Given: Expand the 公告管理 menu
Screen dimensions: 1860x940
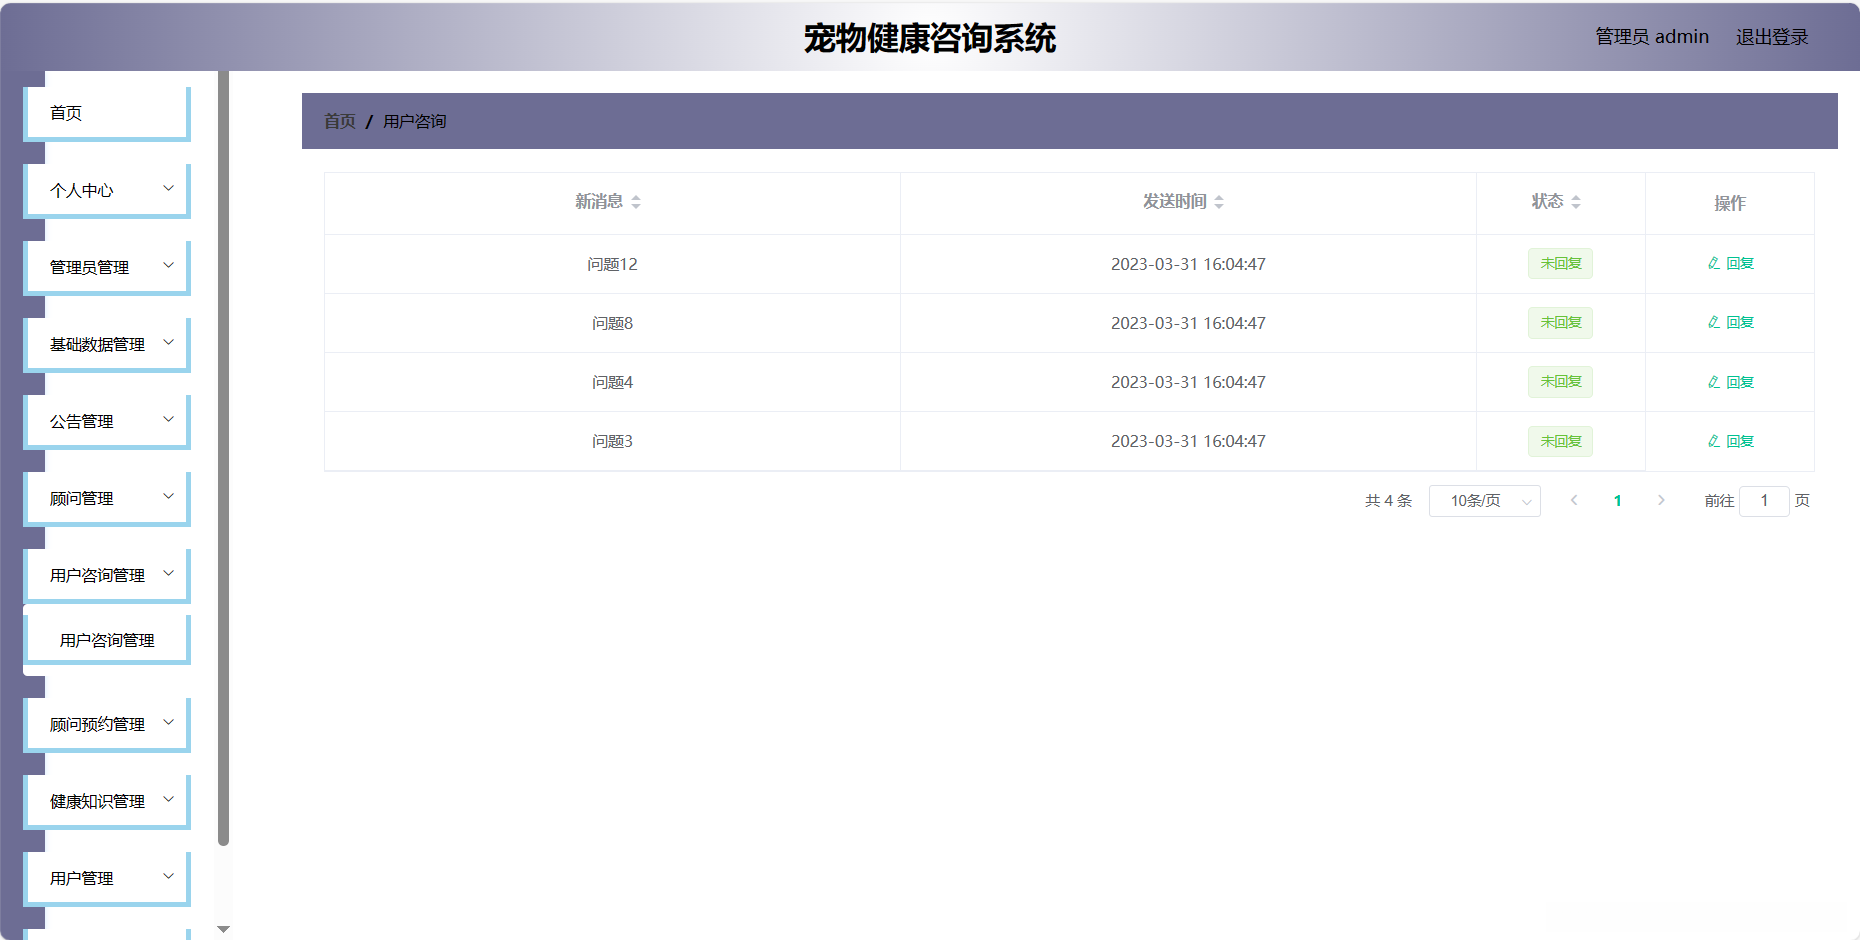Looking at the screenshot, I should click(106, 420).
